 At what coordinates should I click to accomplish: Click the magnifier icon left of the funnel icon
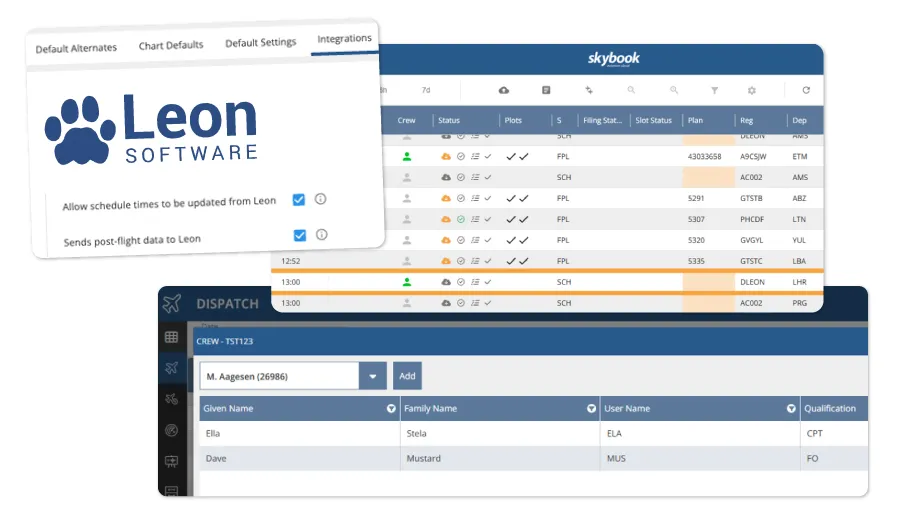pyautogui.click(x=674, y=90)
